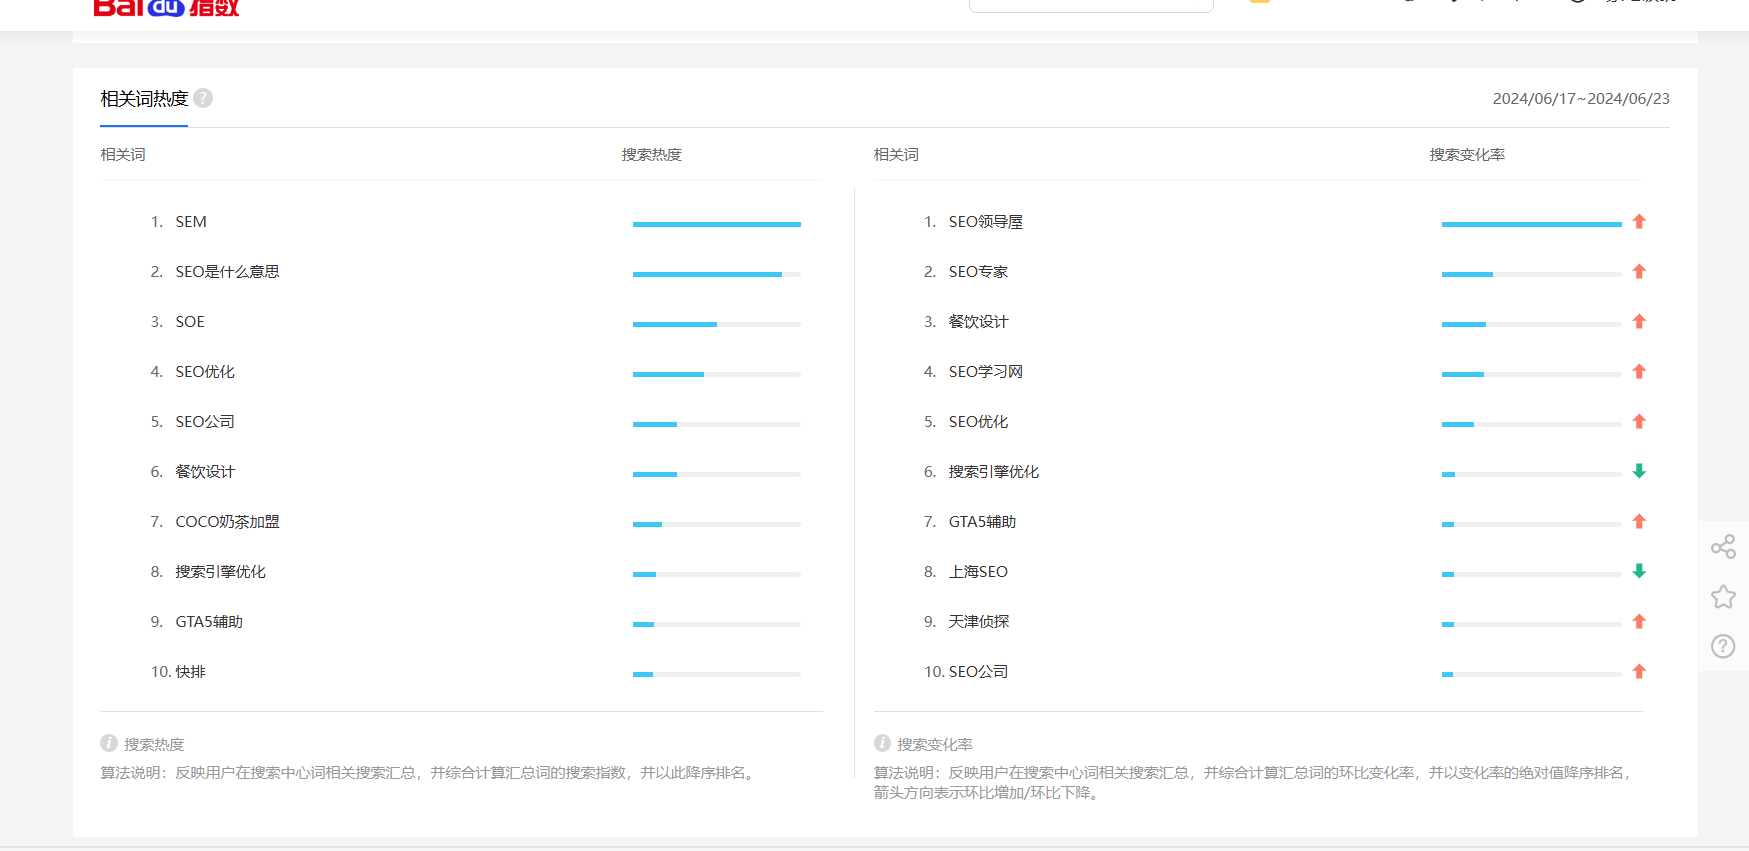Screen dimensions: 1749x851
Task: Click the down arrow for 上海SEO
Action: click(1639, 571)
